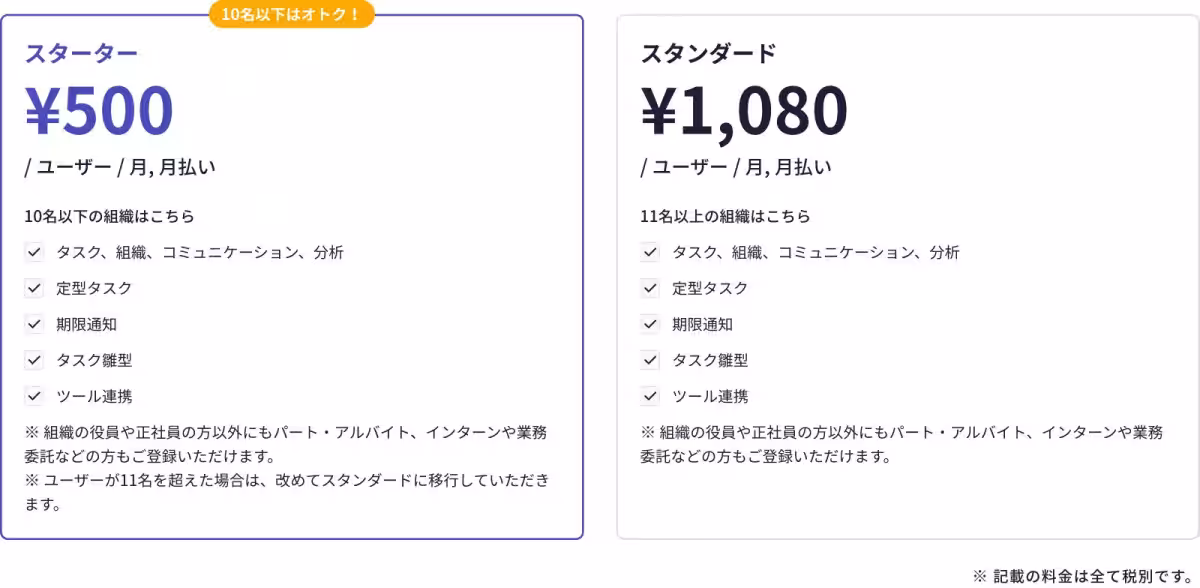Click the 11名以上の組織はこちら text
Screen dimensions: 1200x588
(725, 216)
